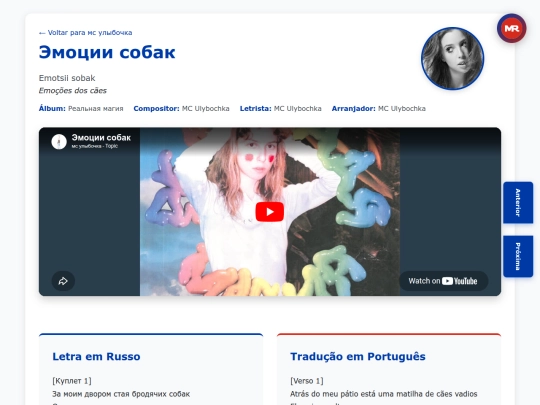Click the video title Эмоции собак in player

101,138
